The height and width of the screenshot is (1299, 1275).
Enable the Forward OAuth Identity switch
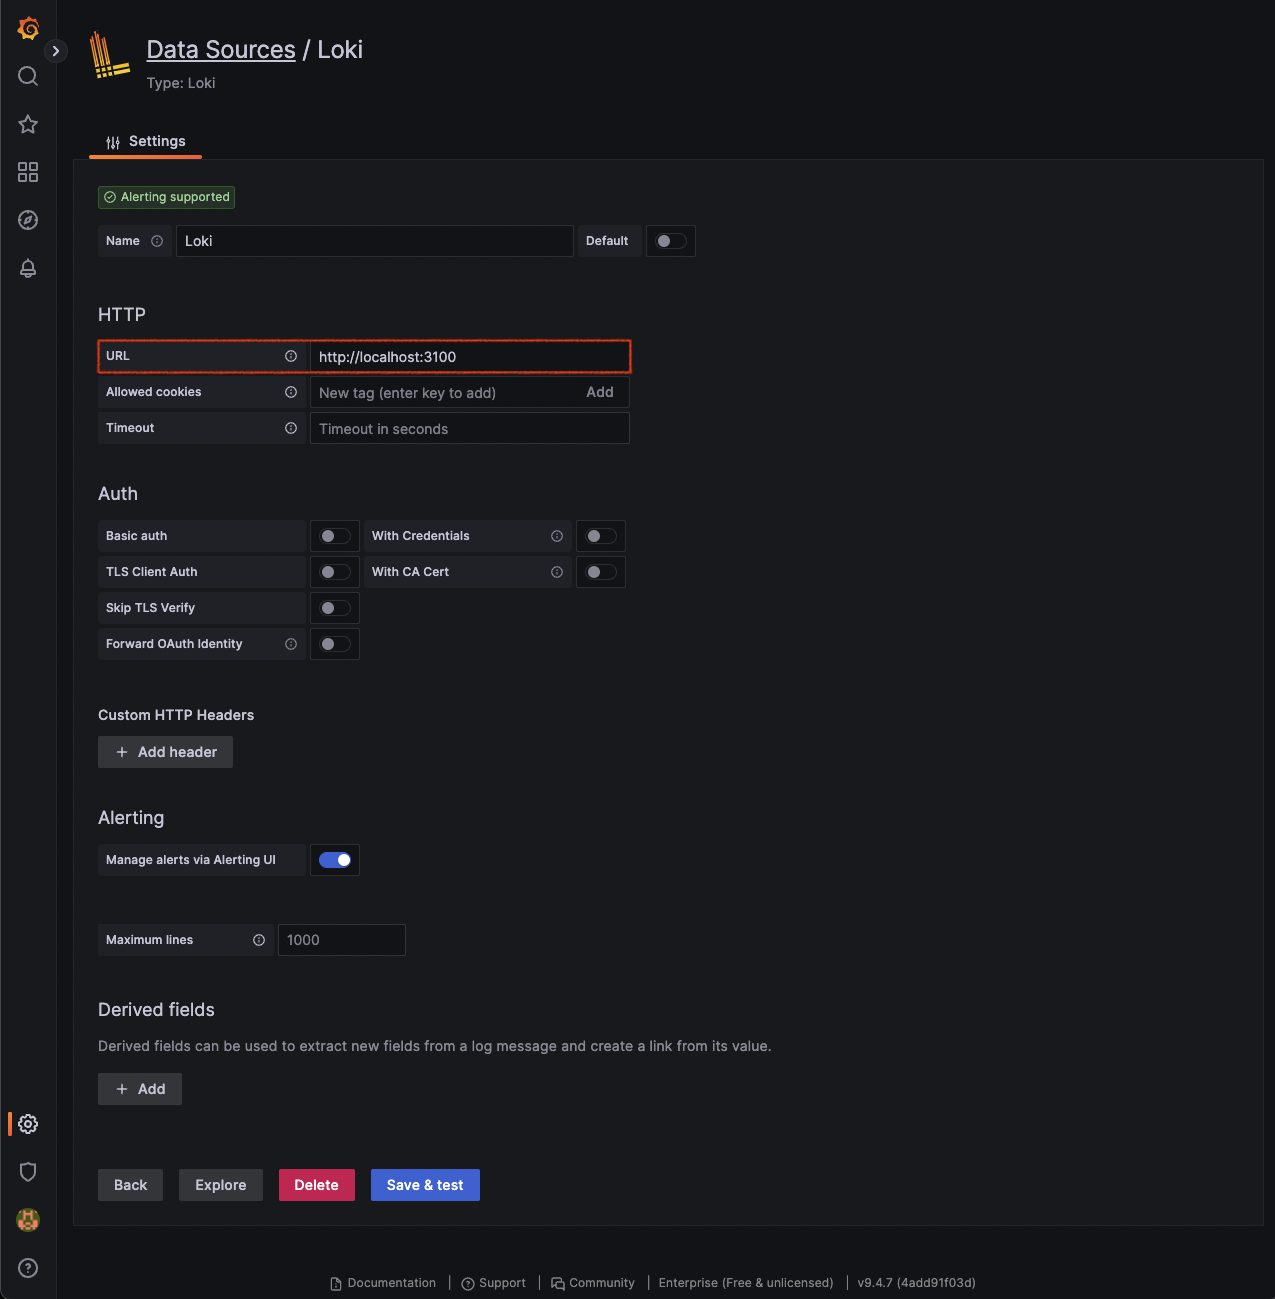coord(335,644)
